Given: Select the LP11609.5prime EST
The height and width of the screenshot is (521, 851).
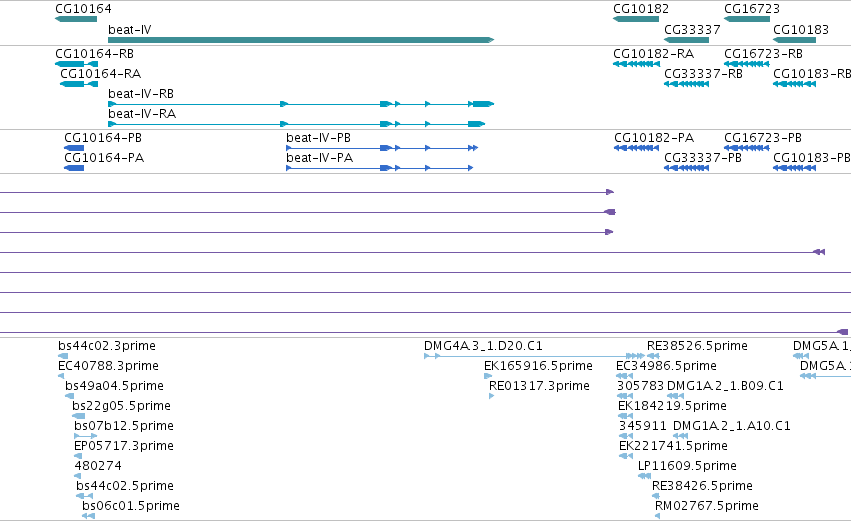Looking at the screenshot, I should coord(644,476).
